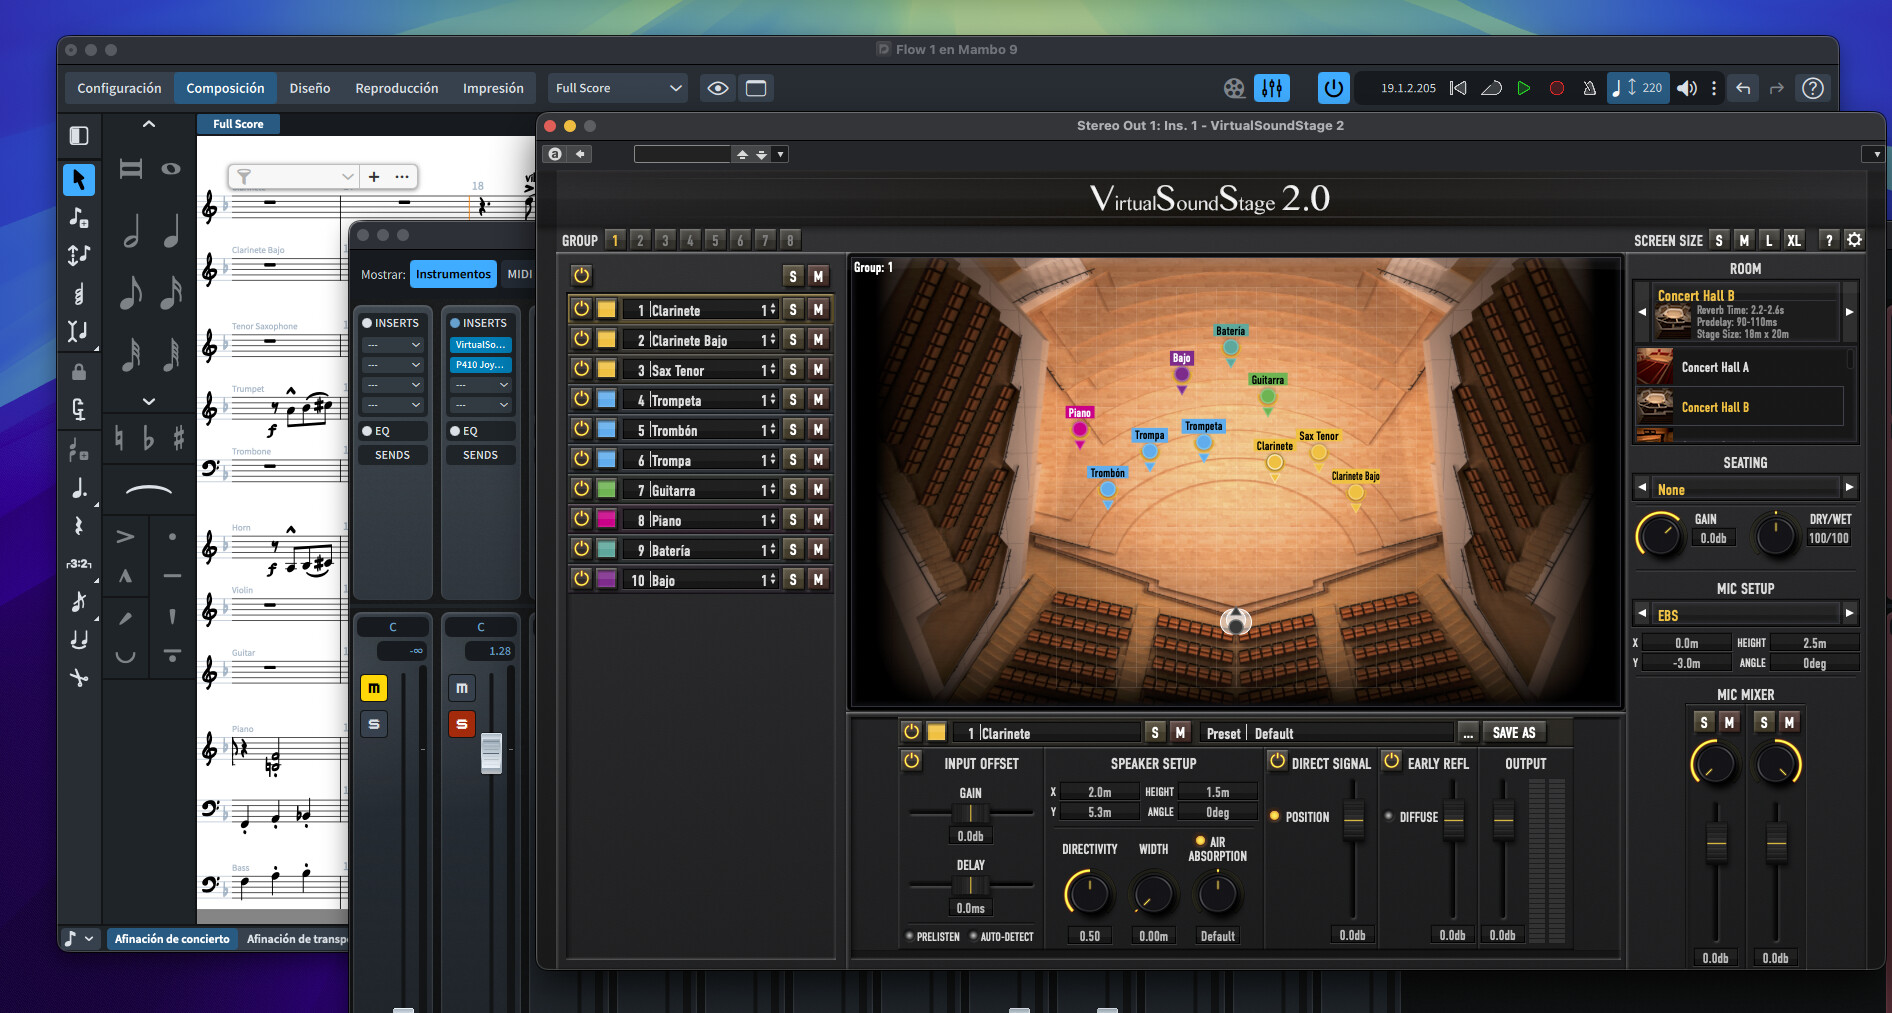This screenshot has height=1013, width=1892.
Task: Click the video window film reel icon
Action: [1234, 88]
